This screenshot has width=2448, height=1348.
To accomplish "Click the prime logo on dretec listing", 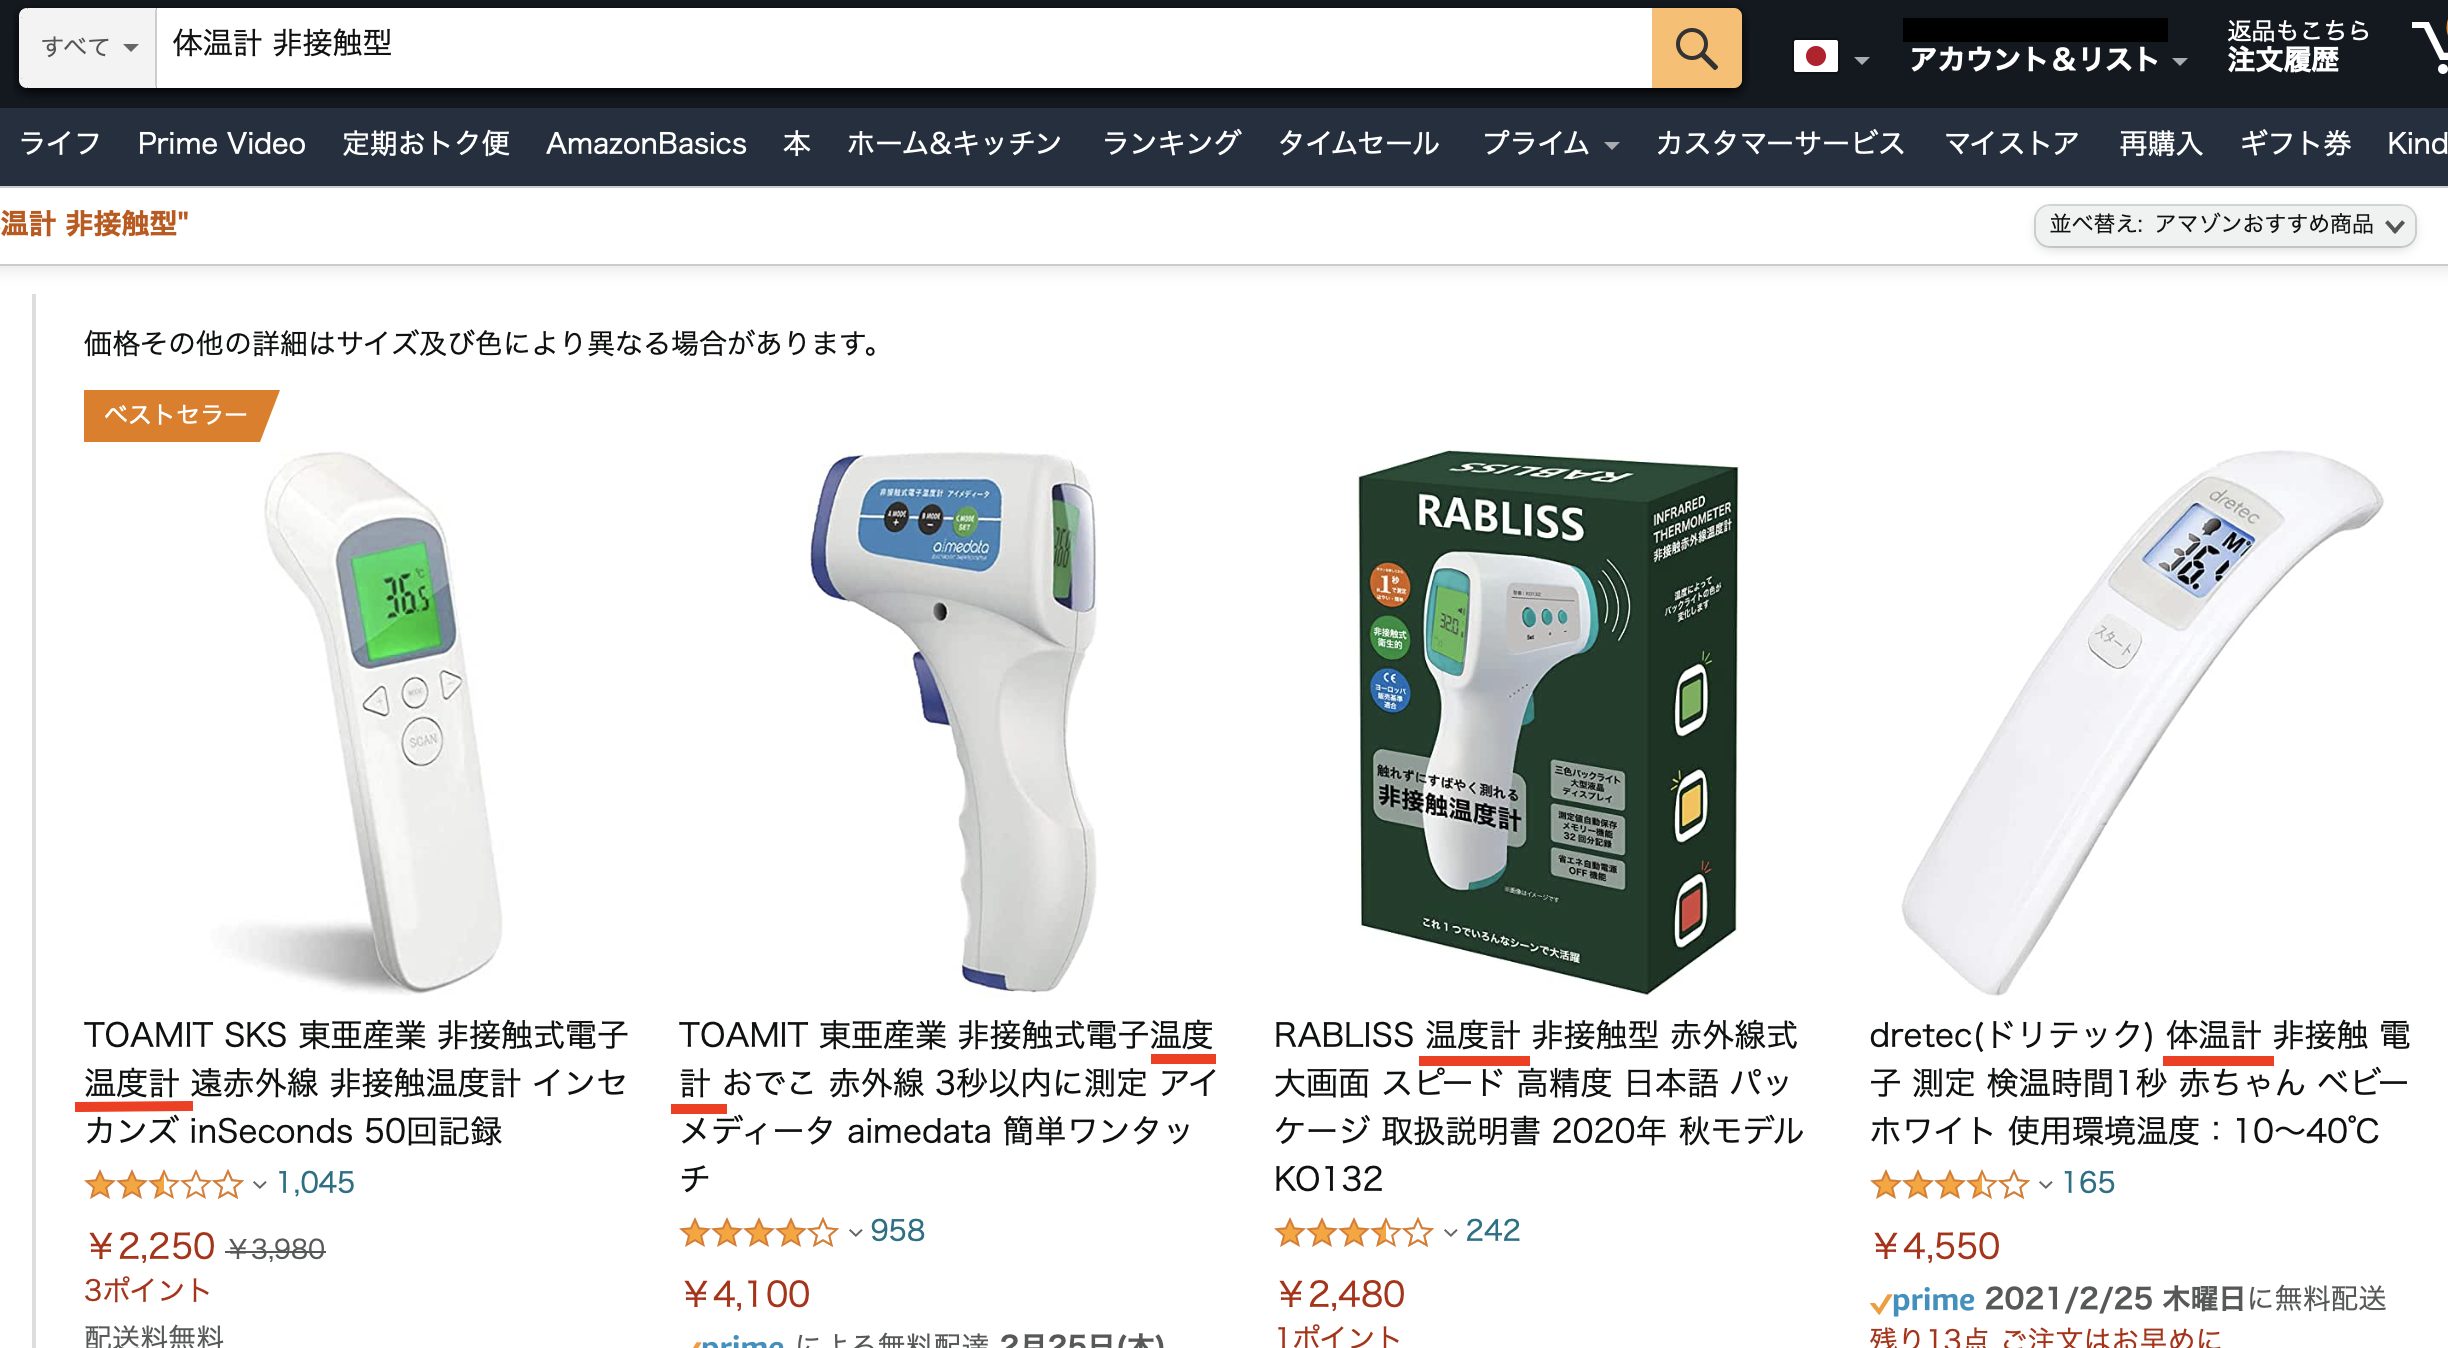I will 1922,1300.
